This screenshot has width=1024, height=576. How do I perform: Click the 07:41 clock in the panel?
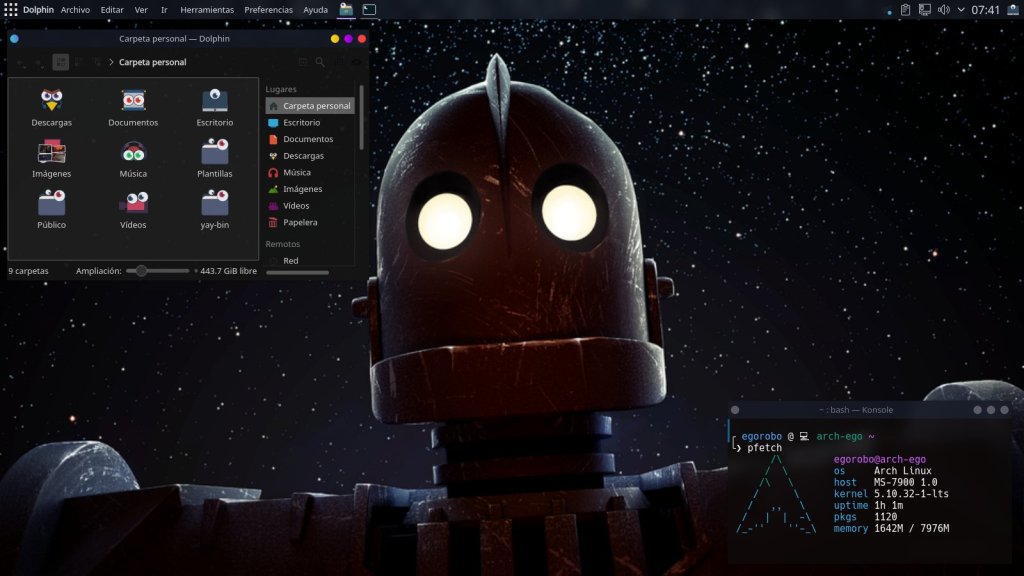(985, 10)
